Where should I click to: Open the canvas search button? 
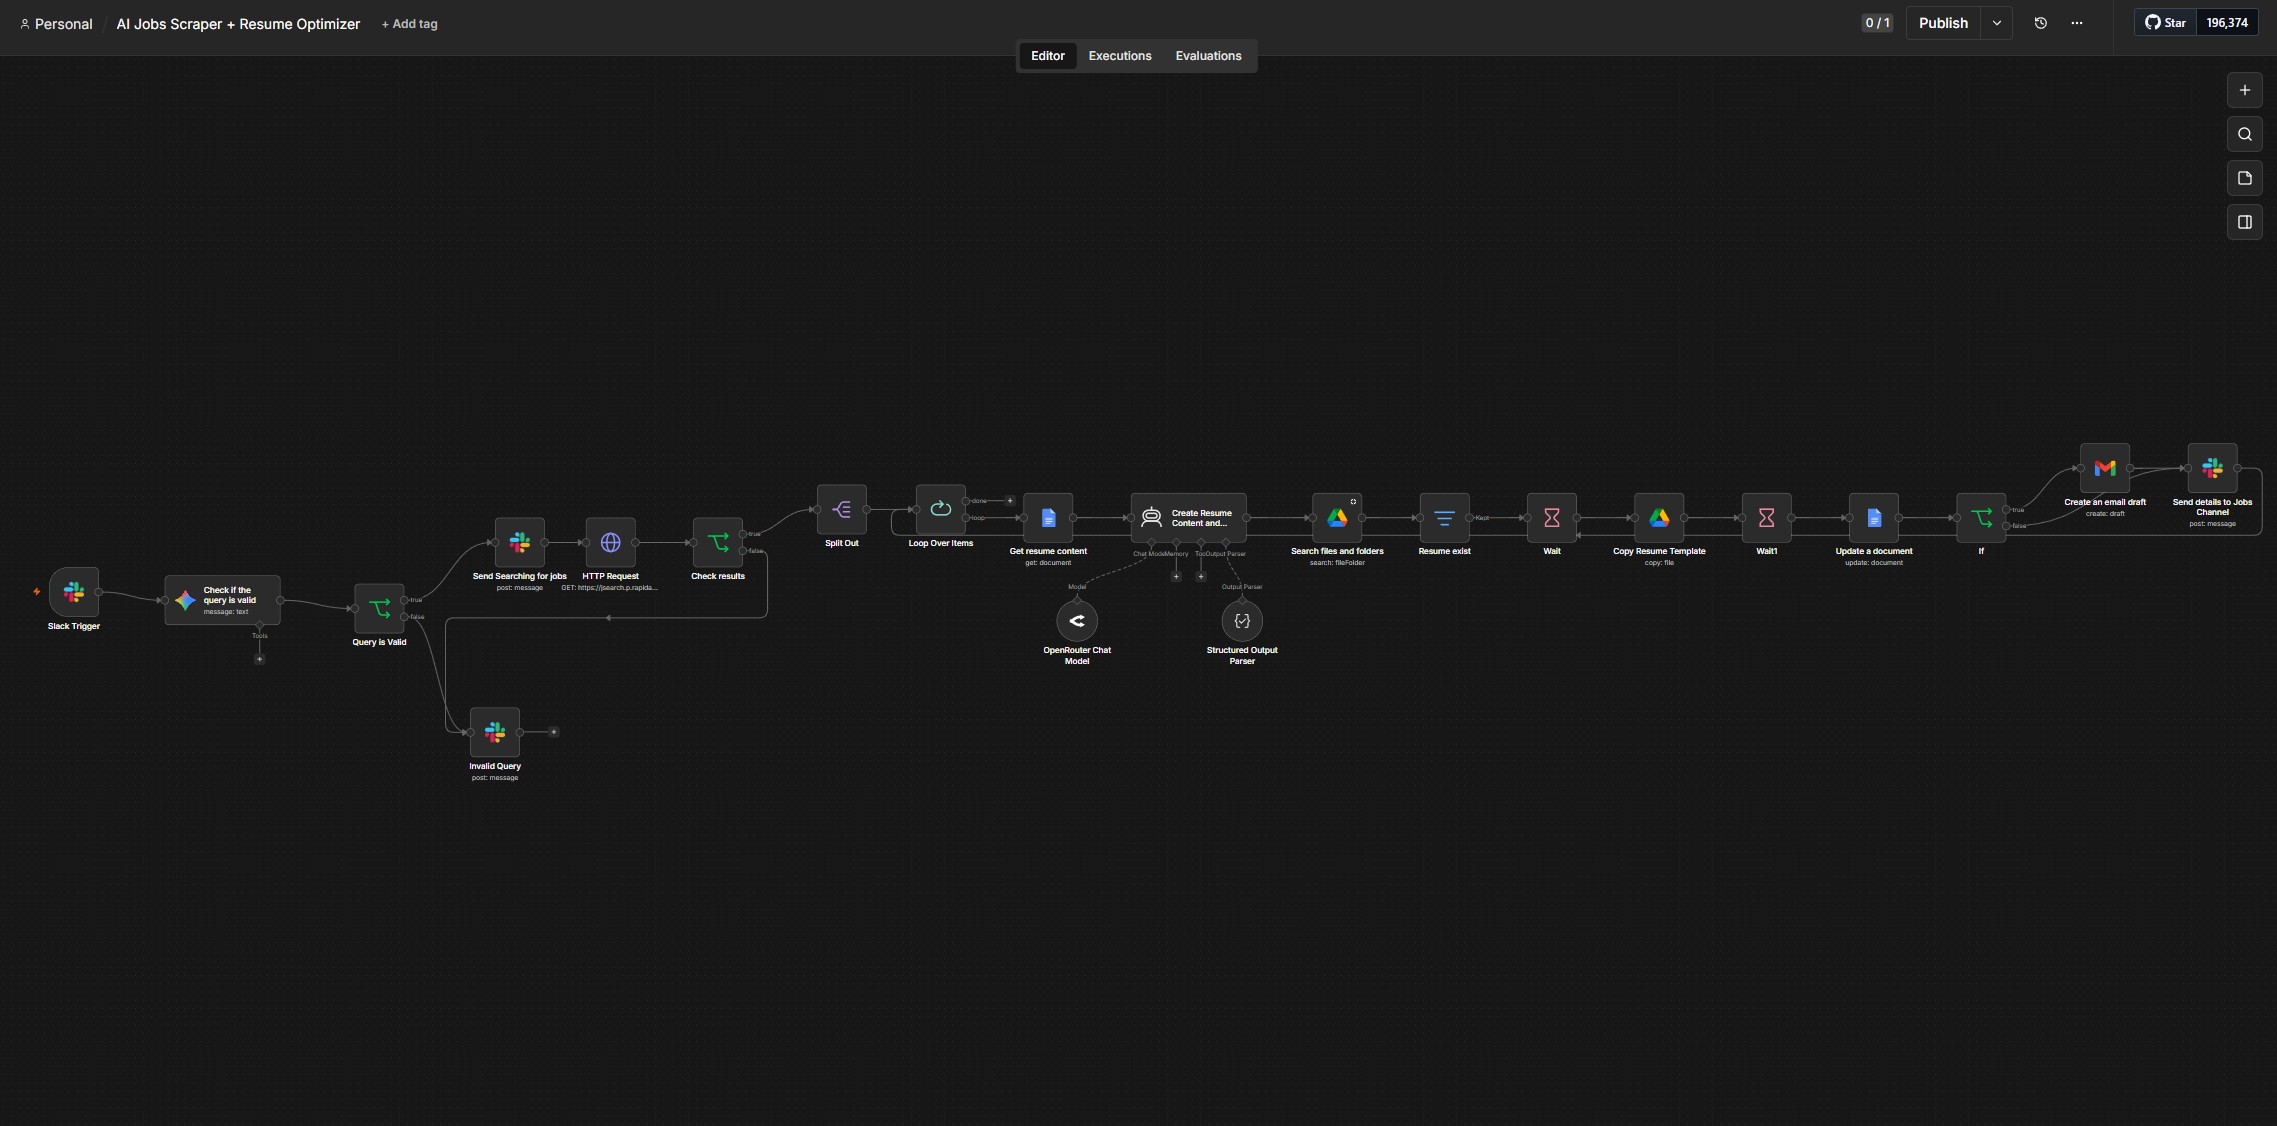tap(2245, 134)
